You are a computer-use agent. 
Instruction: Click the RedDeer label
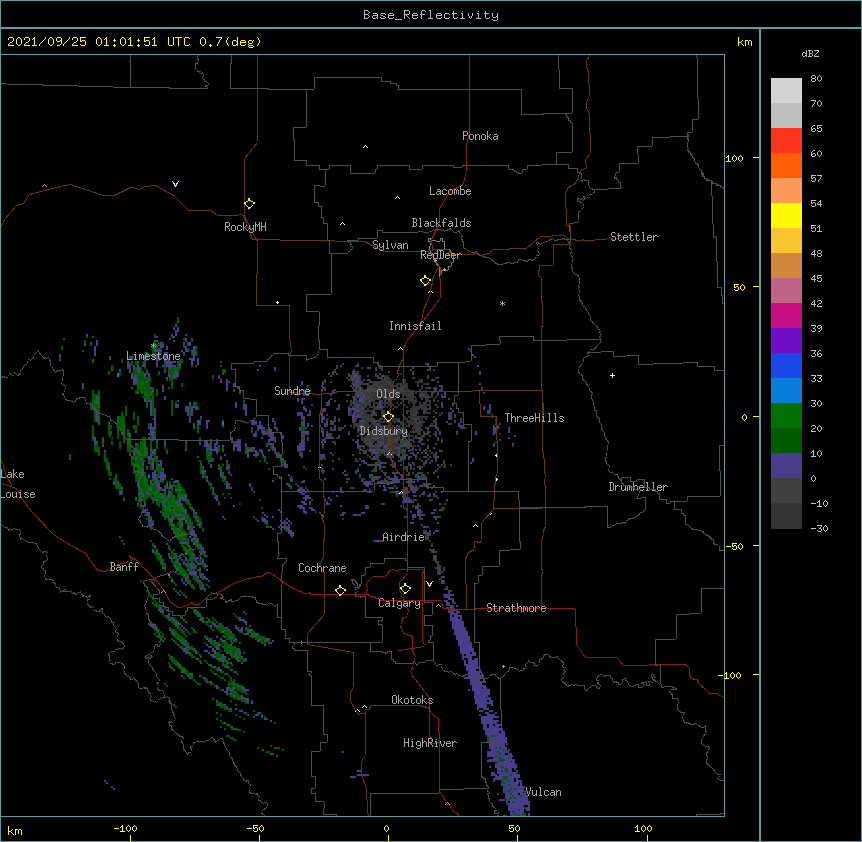[440, 255]
